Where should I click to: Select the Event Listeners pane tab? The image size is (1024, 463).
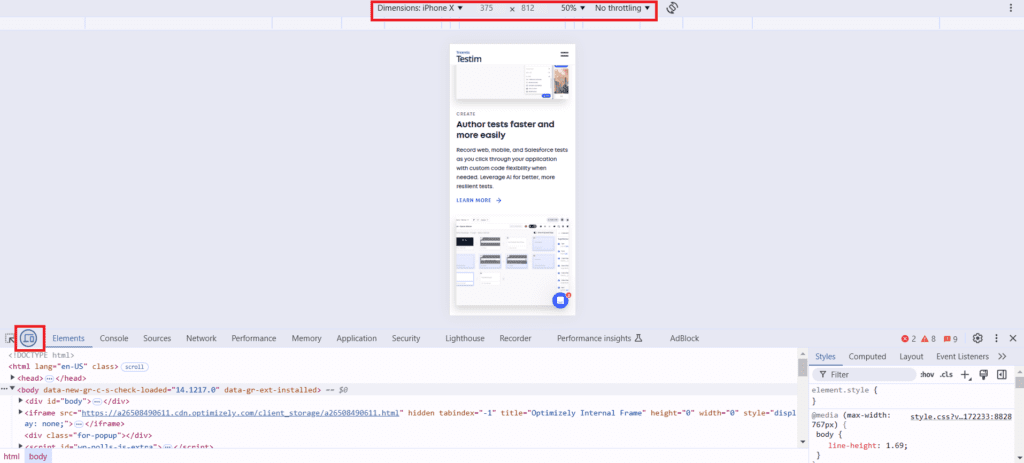963,357
